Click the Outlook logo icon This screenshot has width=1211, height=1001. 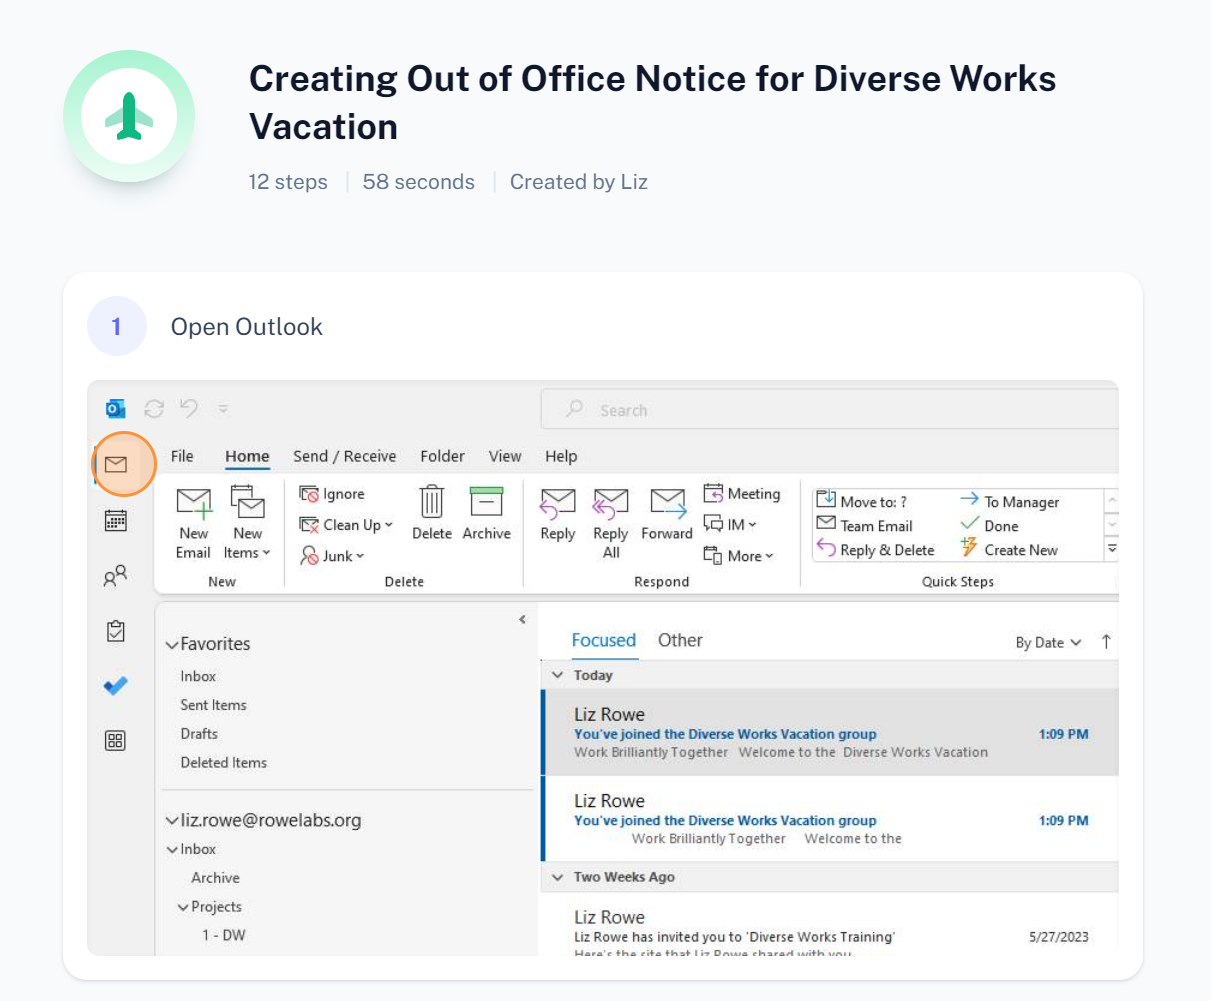coord(116,409)
